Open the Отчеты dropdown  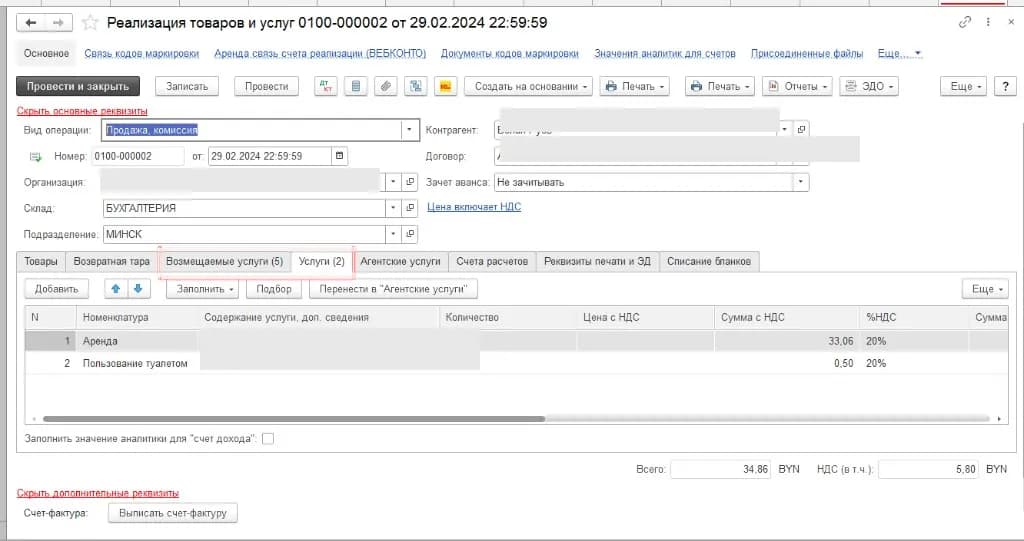pos(797,86)
